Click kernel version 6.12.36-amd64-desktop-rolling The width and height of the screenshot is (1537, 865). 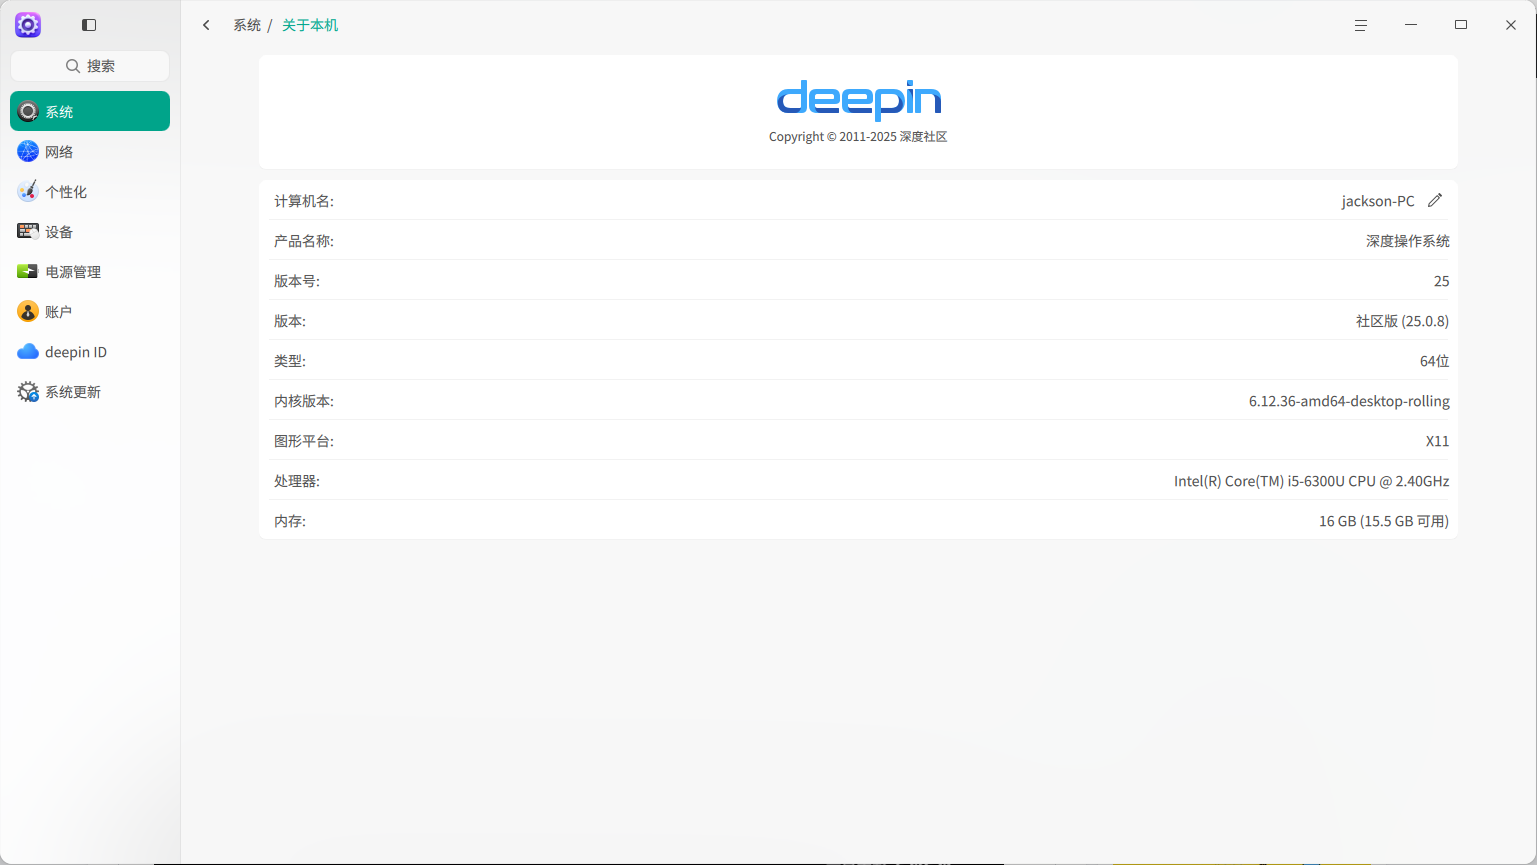(x=1349, y=401)
